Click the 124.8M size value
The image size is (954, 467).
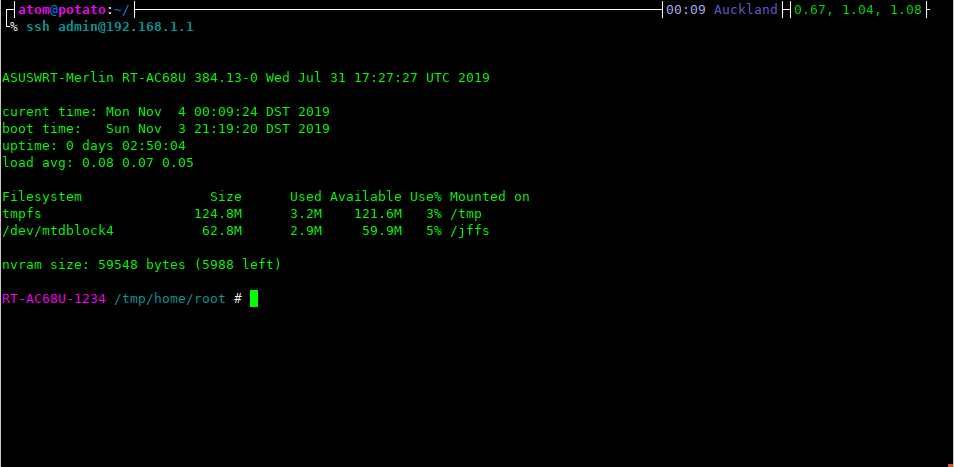(218, 214)
